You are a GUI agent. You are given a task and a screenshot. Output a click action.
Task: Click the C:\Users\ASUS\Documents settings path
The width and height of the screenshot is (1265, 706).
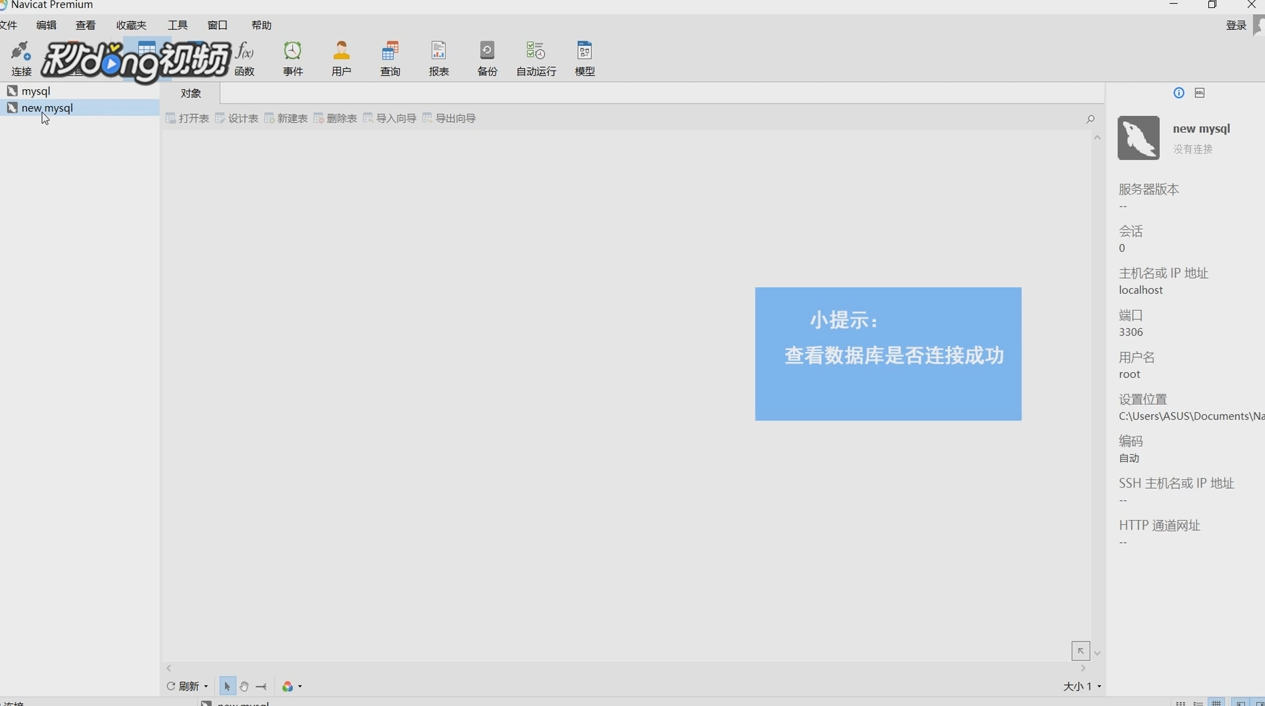point(1191,416)
